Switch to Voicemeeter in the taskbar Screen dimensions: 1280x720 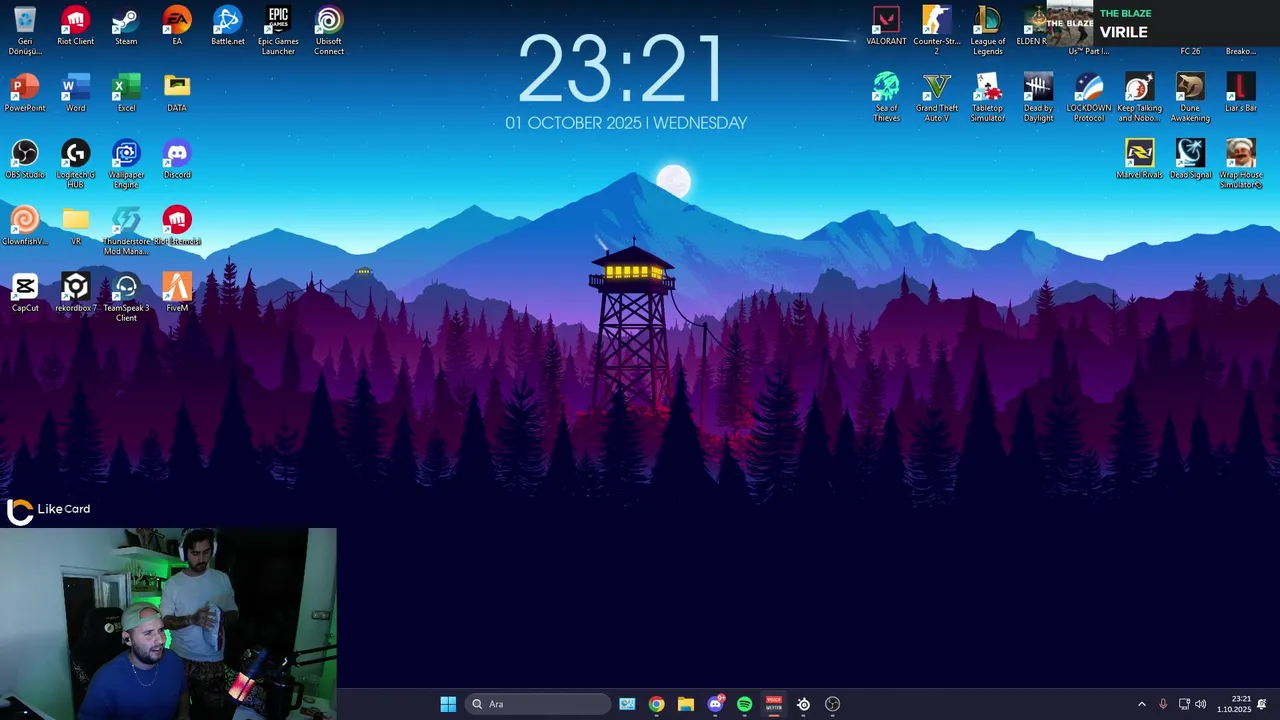[774, 704]
